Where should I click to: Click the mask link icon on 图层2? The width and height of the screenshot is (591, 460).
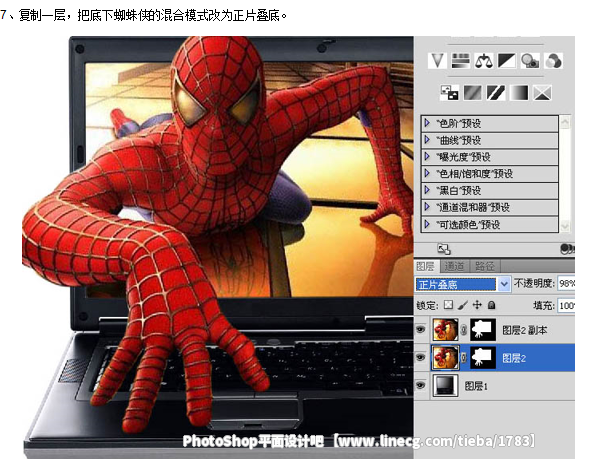464,357
